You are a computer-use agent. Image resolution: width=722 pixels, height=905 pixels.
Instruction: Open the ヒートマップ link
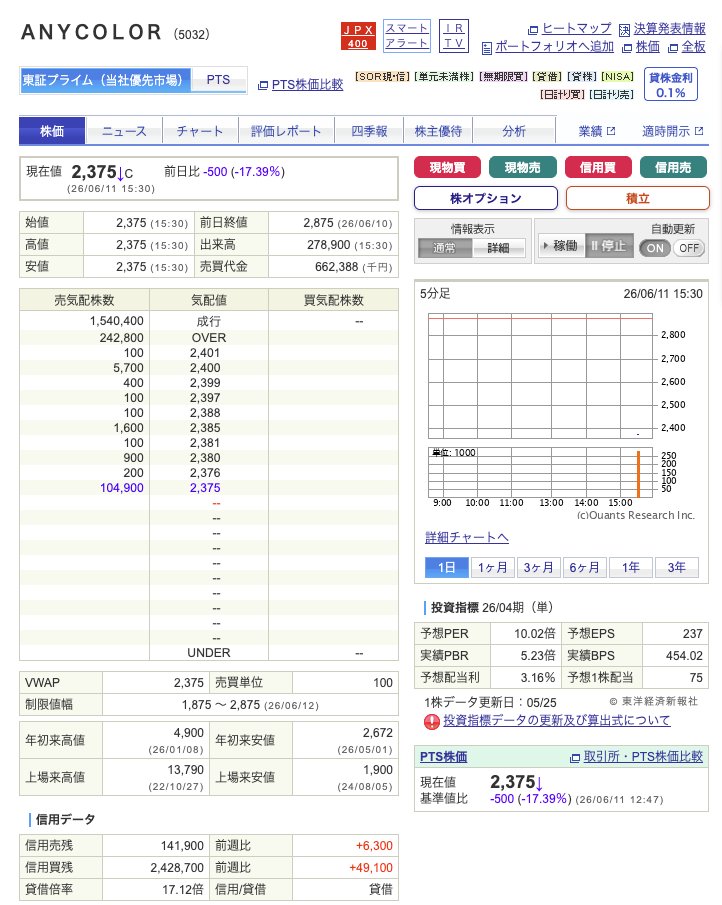click(577, 28)
